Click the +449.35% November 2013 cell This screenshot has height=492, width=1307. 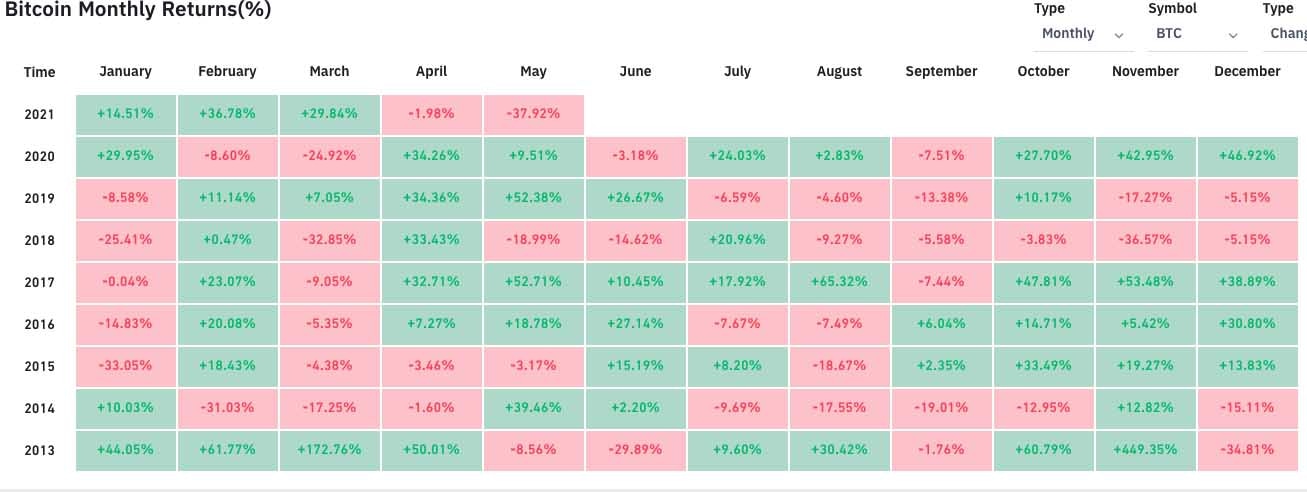pyautogui.click(x=1145, y=450)
